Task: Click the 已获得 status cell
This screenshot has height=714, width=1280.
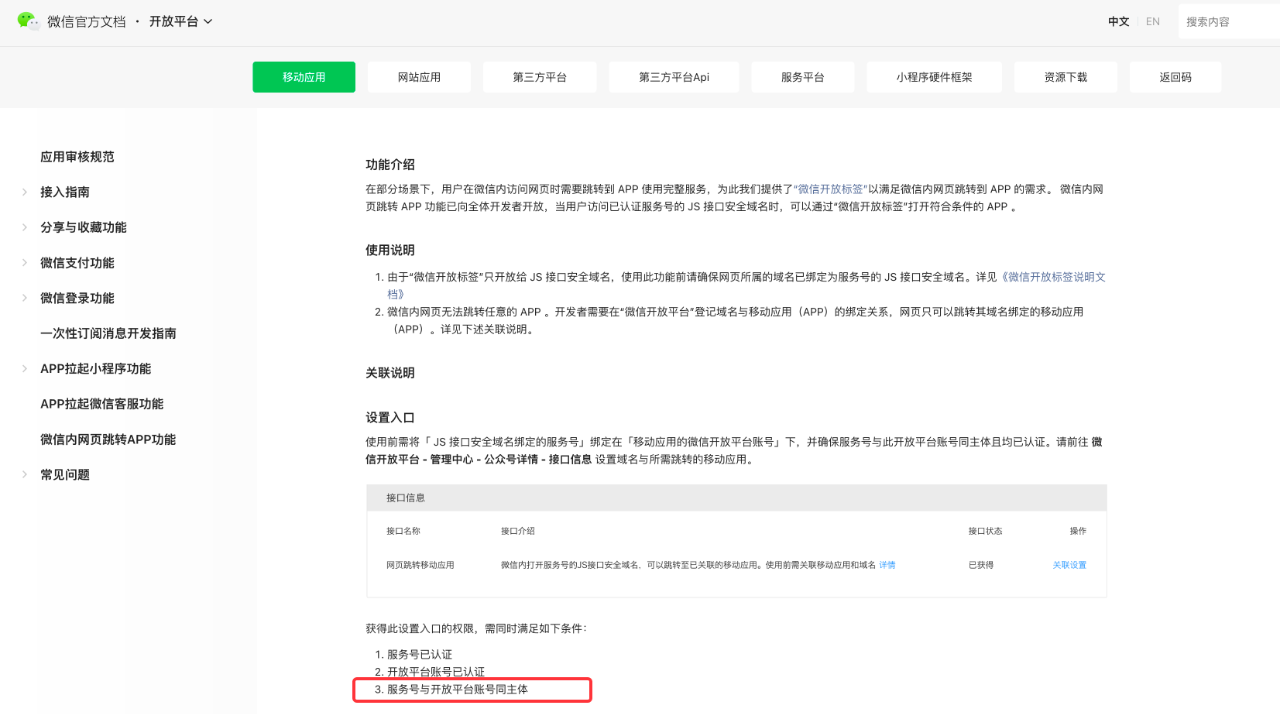Action: click(x=981, y=565)
